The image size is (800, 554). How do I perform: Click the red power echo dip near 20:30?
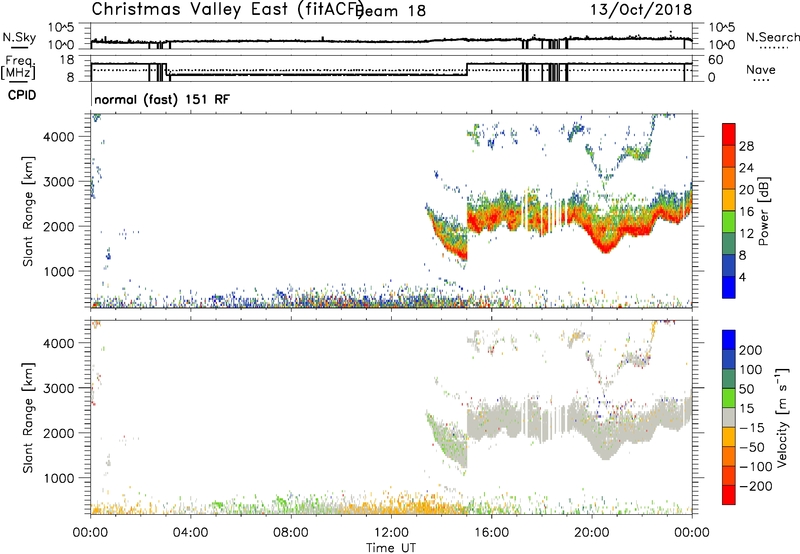pos(606,247)
